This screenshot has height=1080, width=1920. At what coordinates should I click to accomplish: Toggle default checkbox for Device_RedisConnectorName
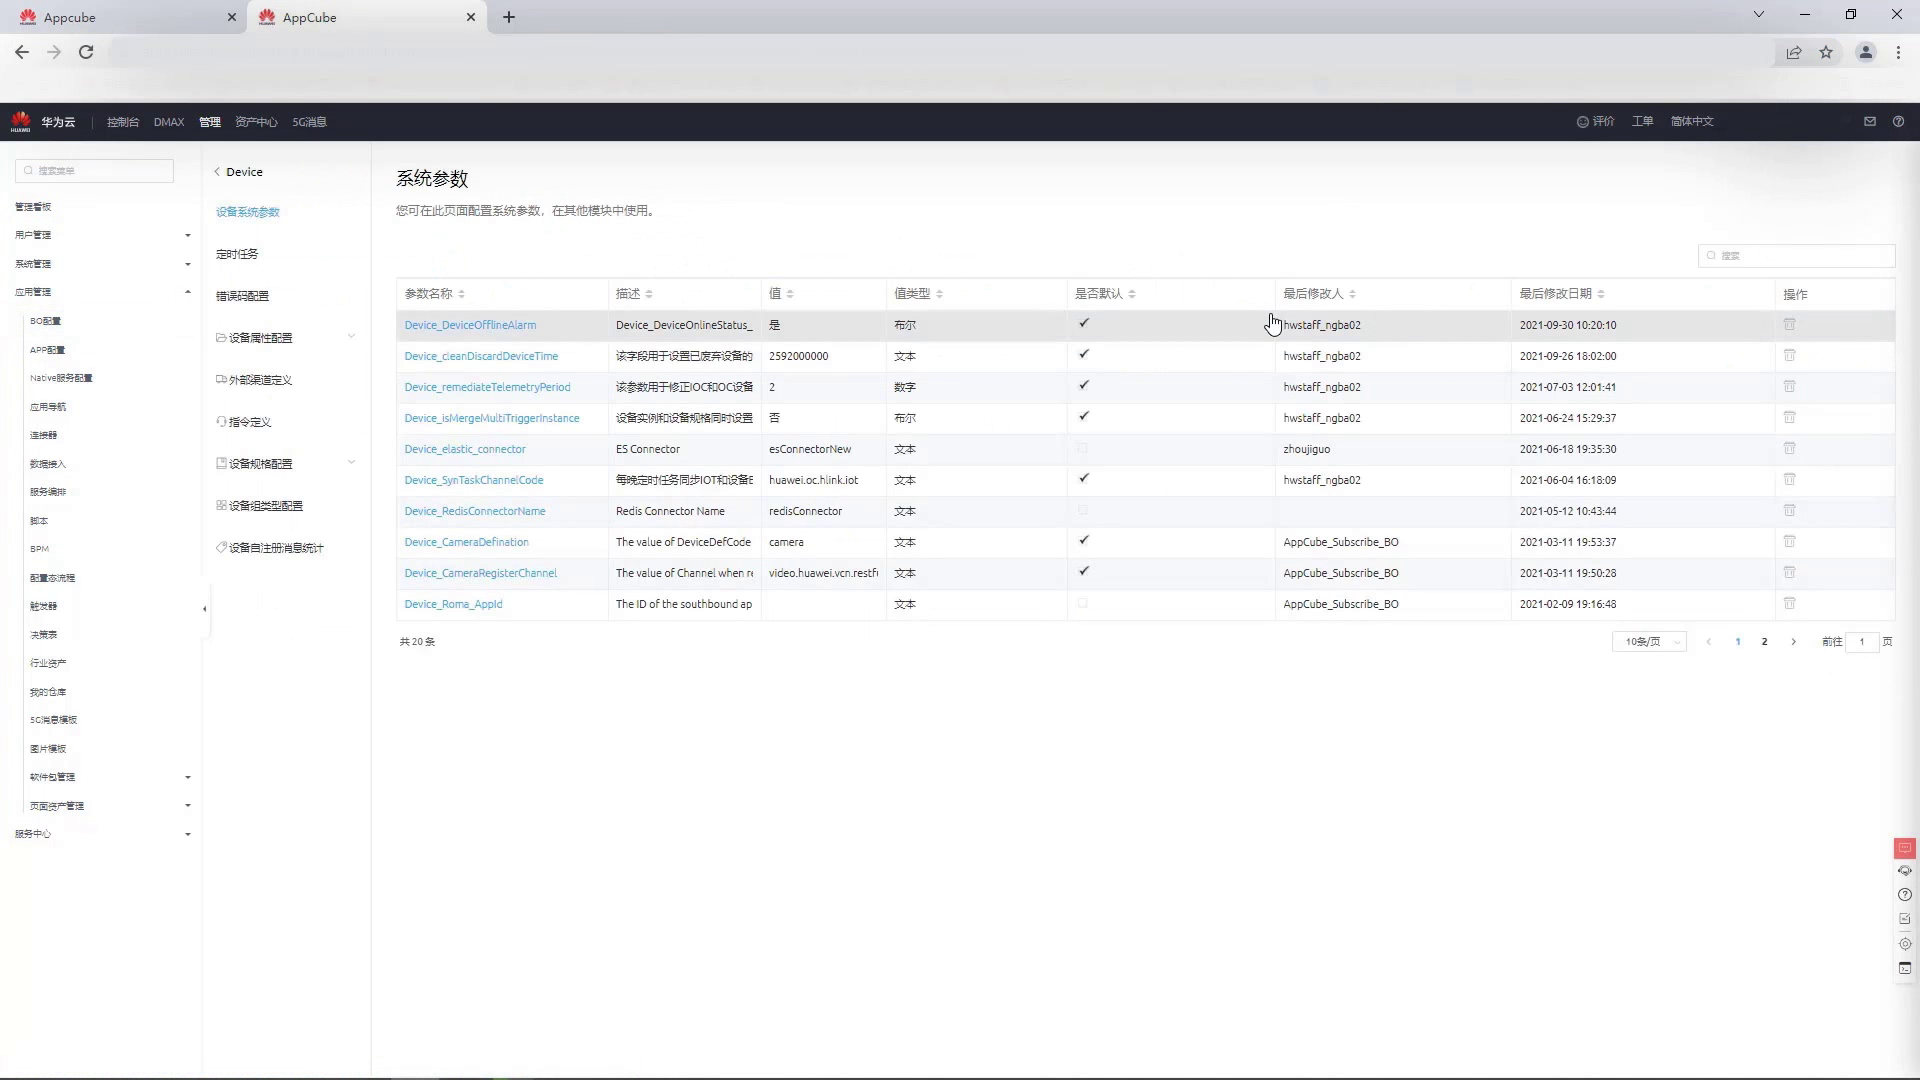(1083, 510)
